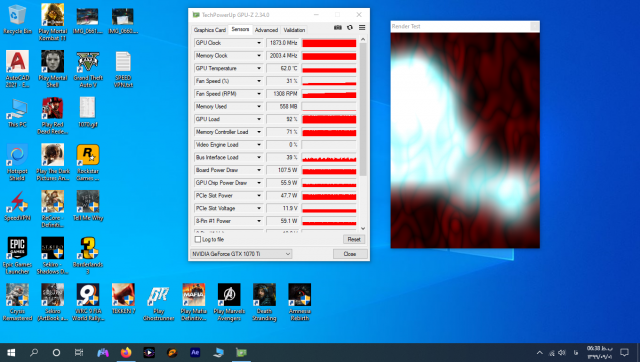Click inside the Render Test window image

(x=465, y=140)
